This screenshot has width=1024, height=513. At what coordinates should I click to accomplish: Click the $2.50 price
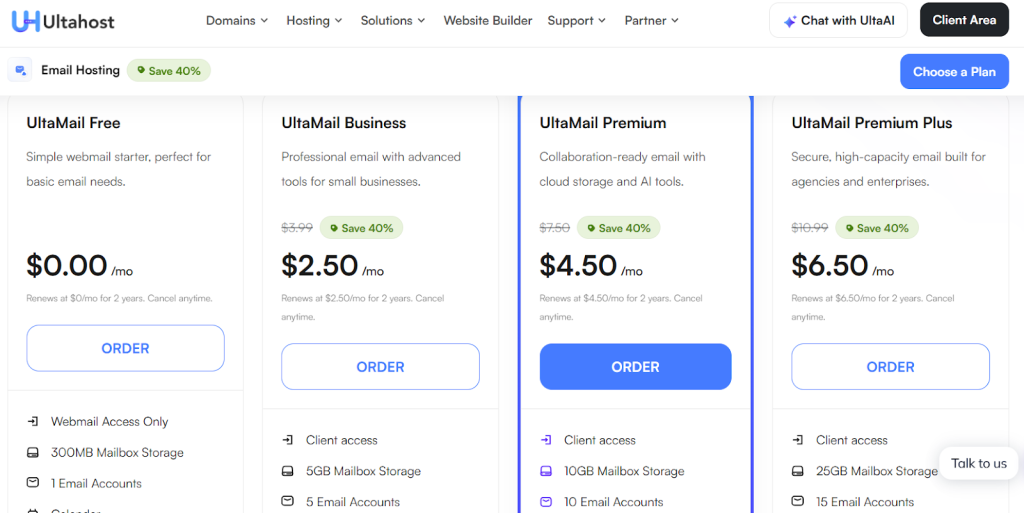coord(320,265)
